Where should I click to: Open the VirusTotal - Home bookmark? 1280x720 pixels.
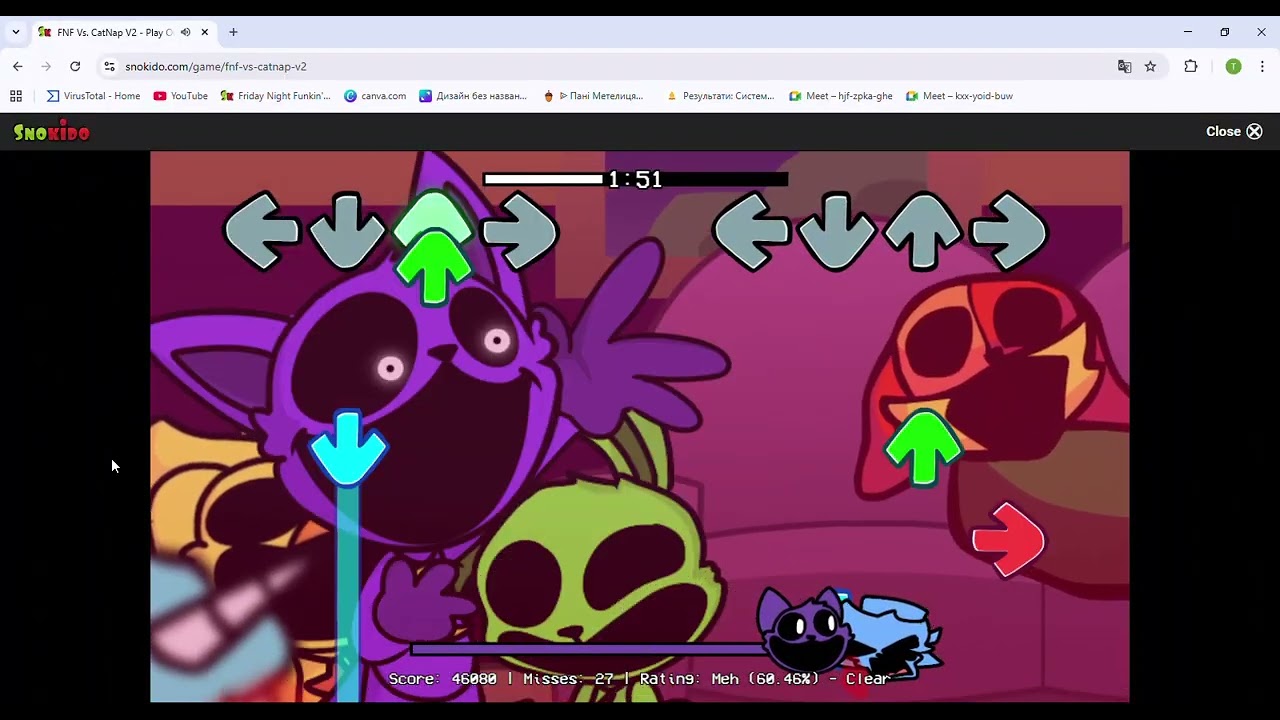93,96
